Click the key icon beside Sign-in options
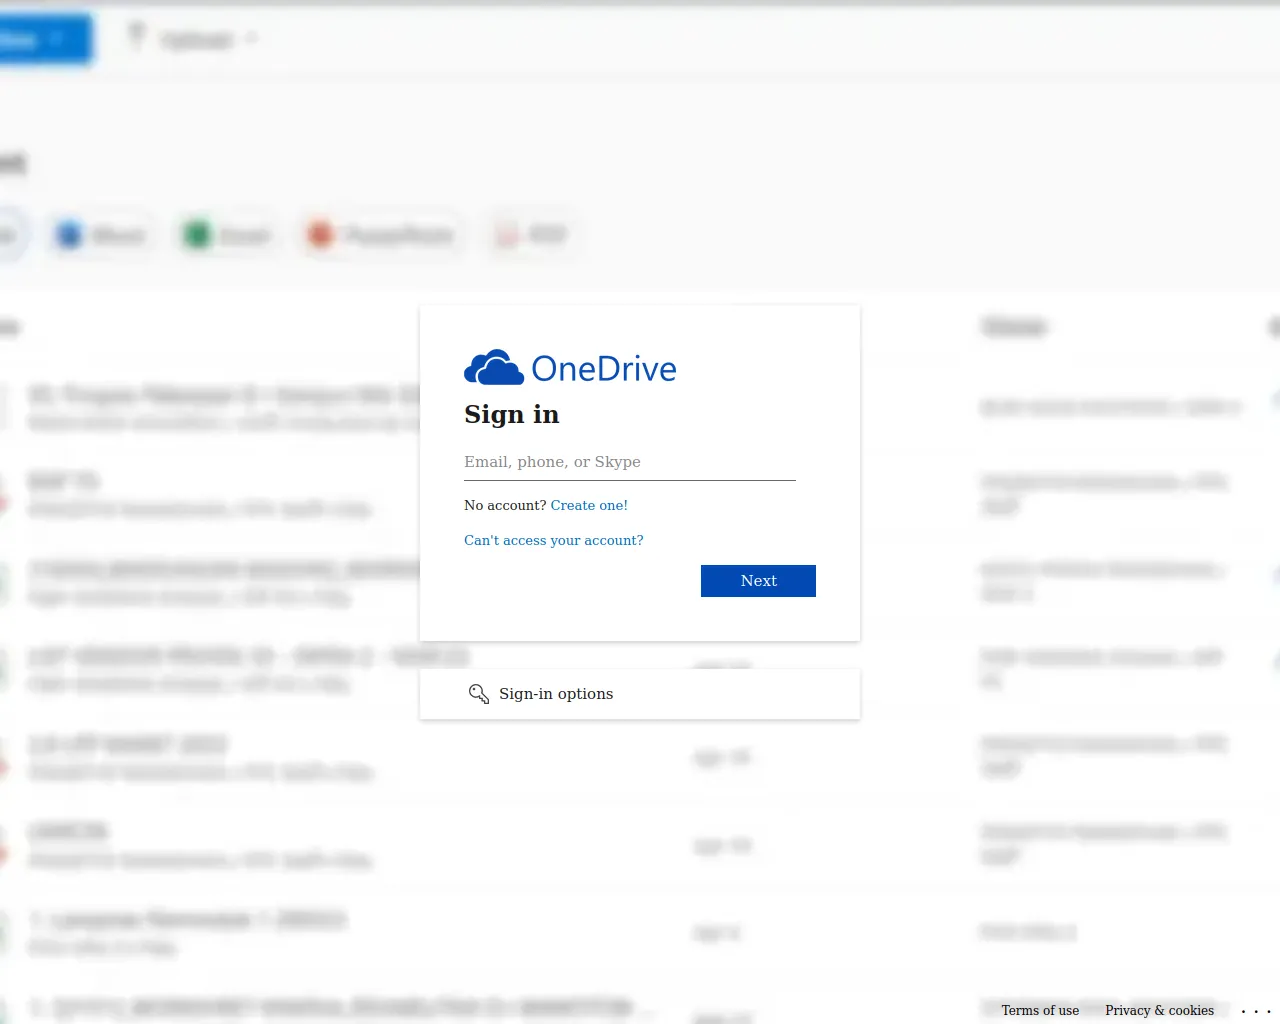Screen dimensions: 1280x1024 (x=479, y=694)
